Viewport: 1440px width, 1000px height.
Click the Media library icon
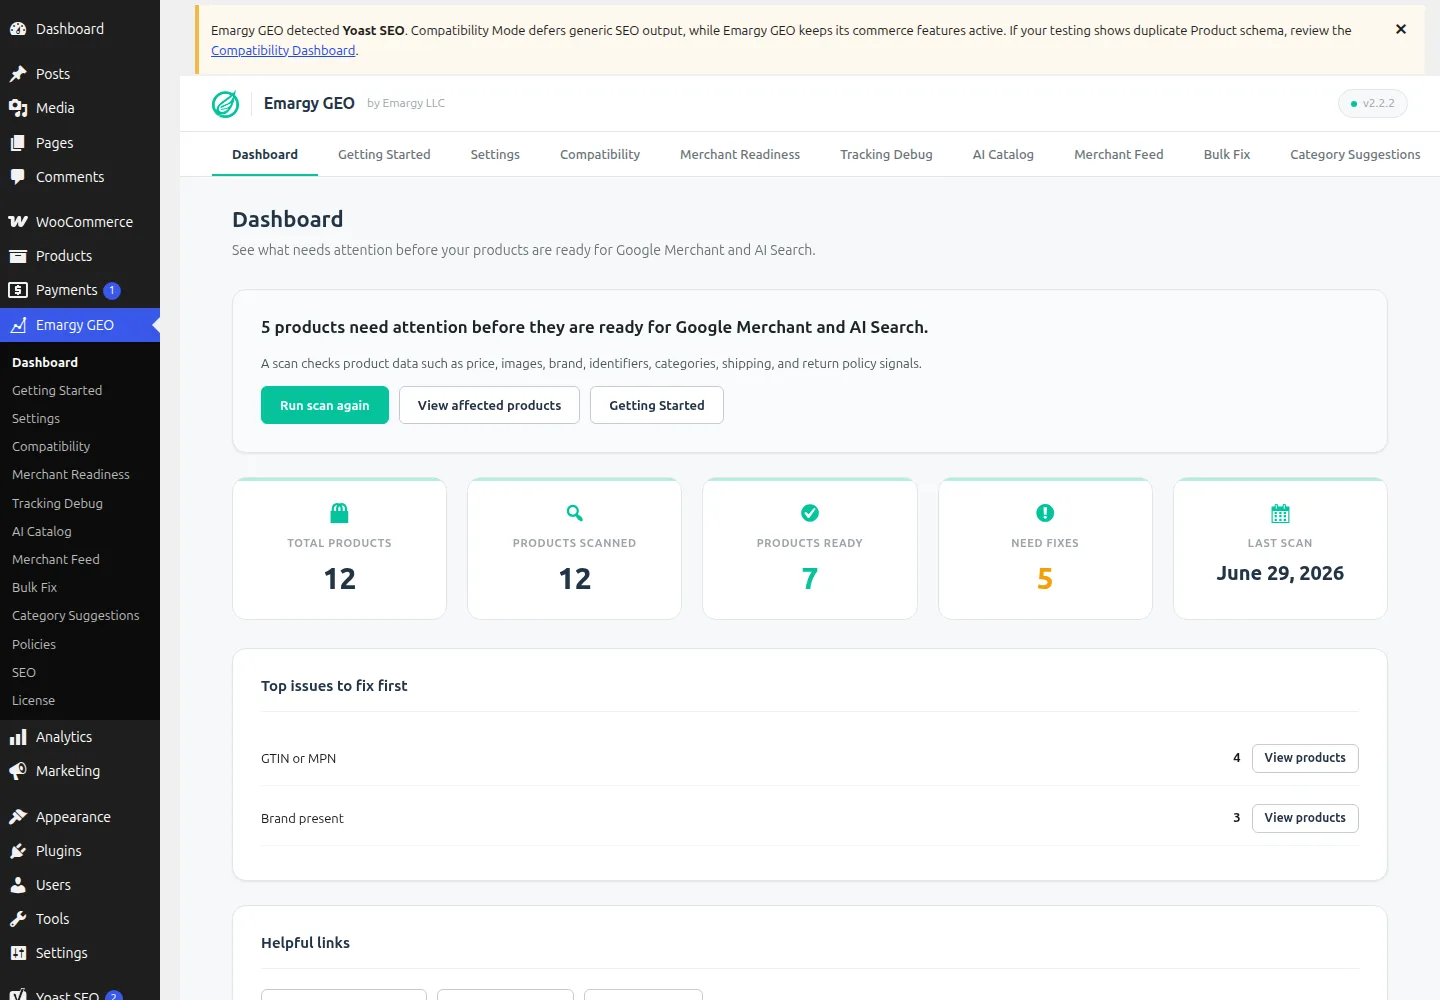point(18,108)
